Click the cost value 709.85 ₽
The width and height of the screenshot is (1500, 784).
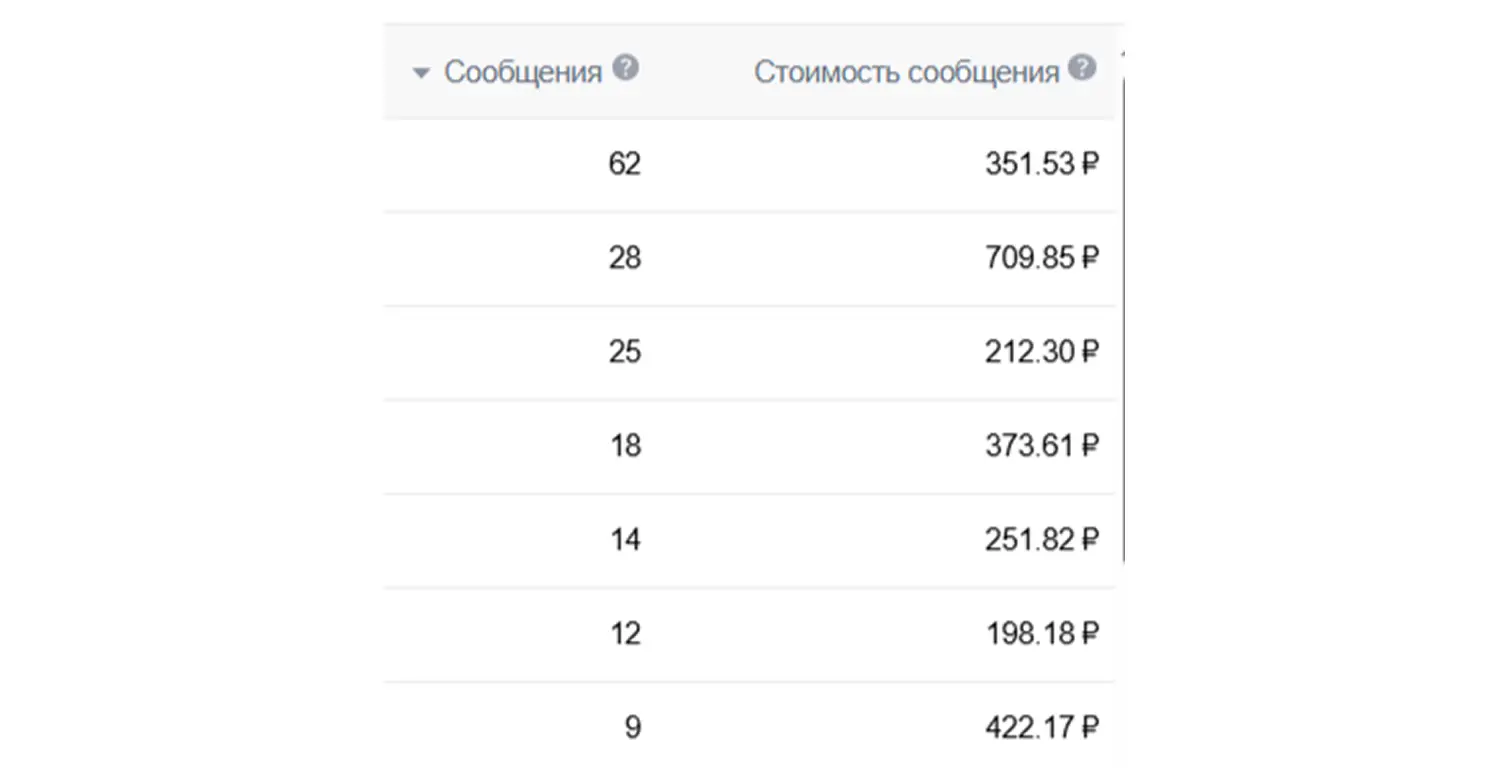coord(1041,258)
